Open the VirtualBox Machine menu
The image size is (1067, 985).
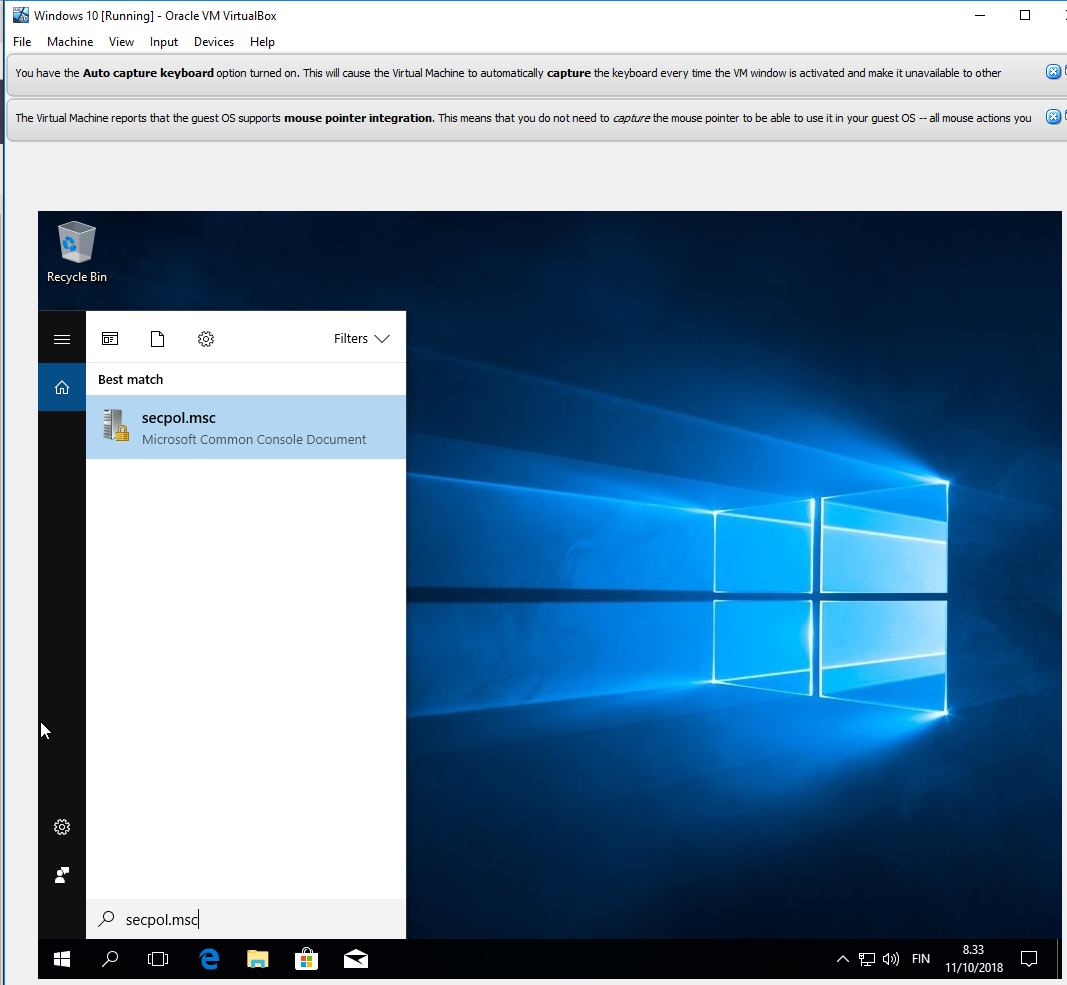click(x=70, y=42)
